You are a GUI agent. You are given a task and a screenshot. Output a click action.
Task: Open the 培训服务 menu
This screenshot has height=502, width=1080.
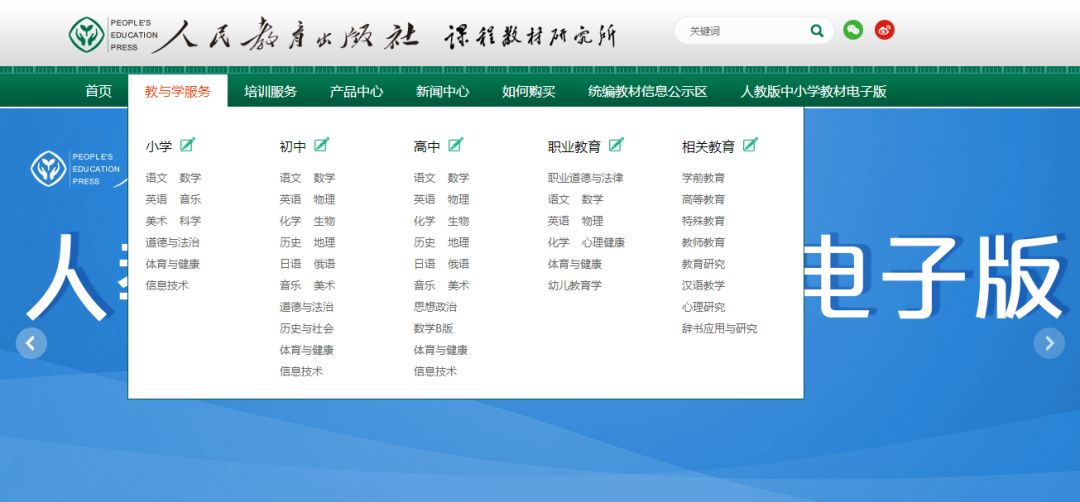(270, 92)
